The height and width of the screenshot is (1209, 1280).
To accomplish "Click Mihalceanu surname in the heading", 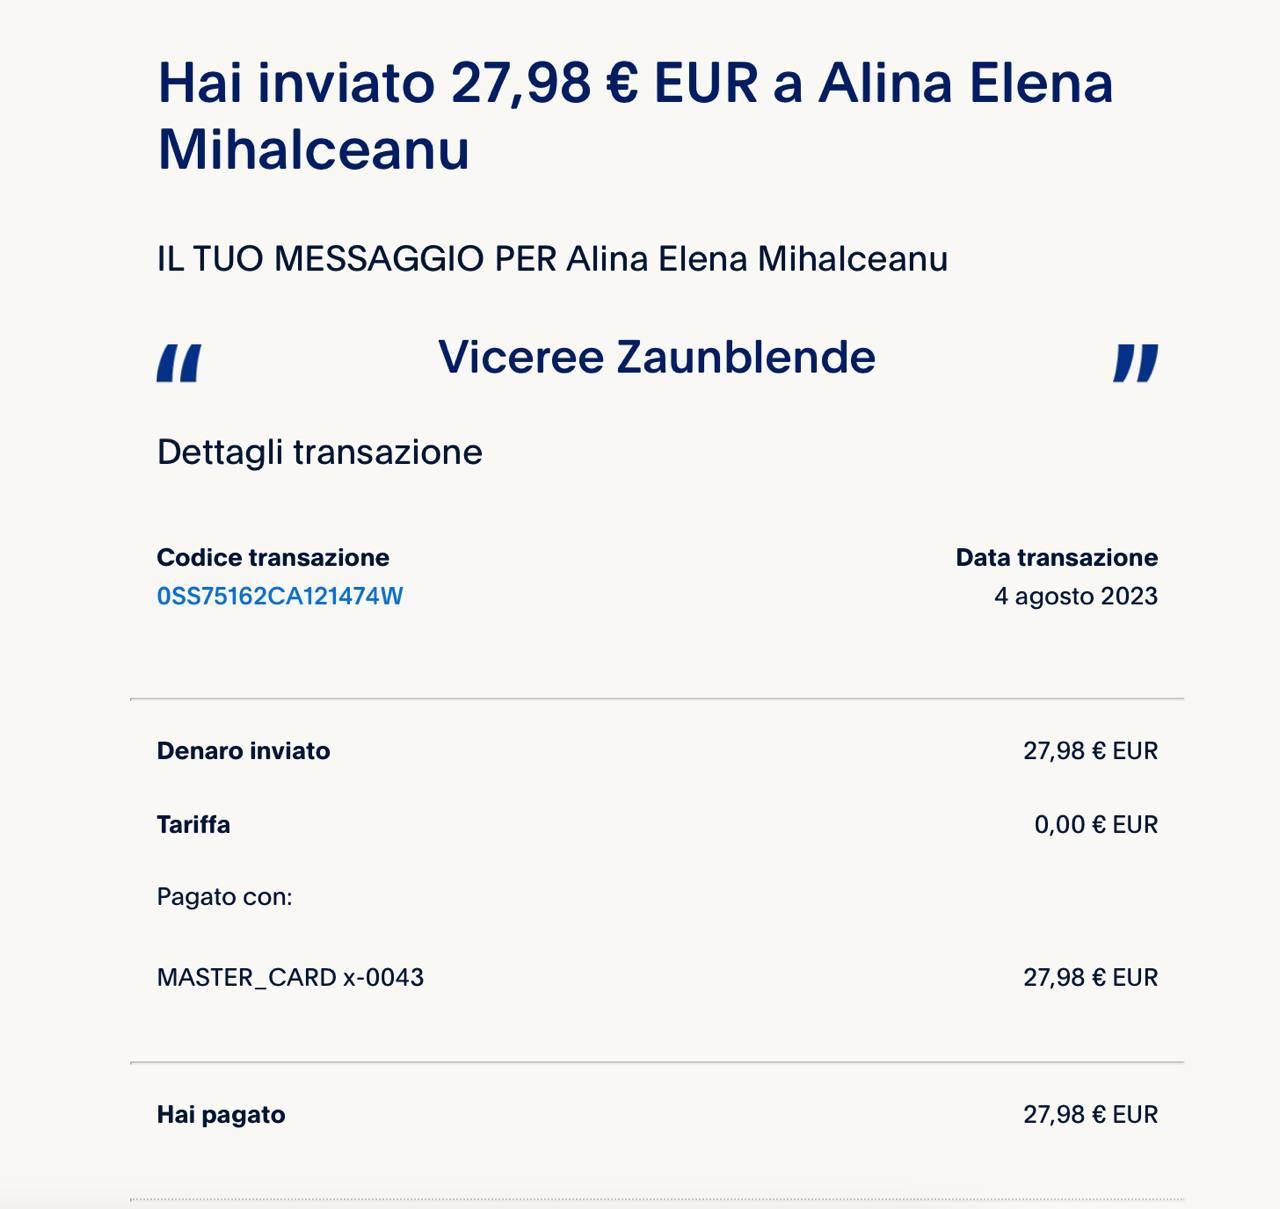I will click(x=313, y=149).
